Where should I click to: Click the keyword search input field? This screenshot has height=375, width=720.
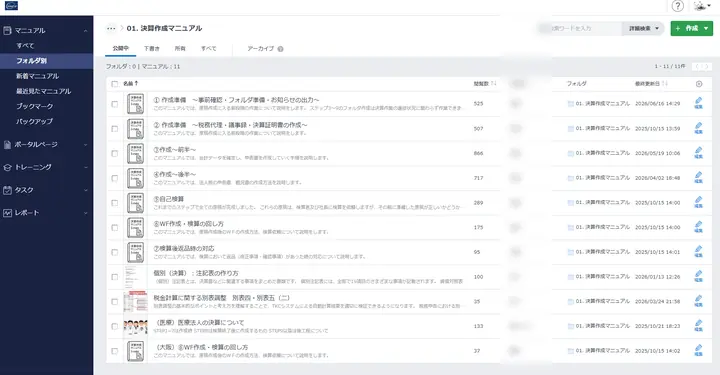pos(580,28)
